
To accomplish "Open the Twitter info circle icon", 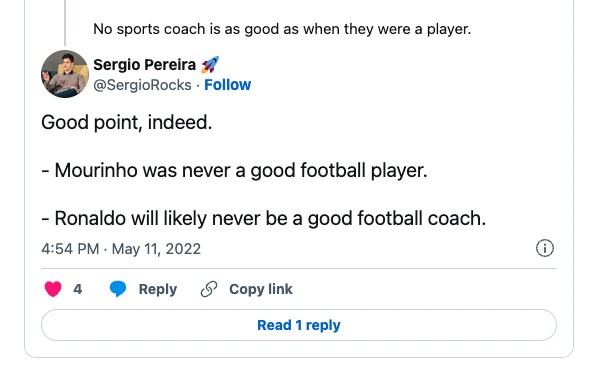I will [x=545, y=248].
